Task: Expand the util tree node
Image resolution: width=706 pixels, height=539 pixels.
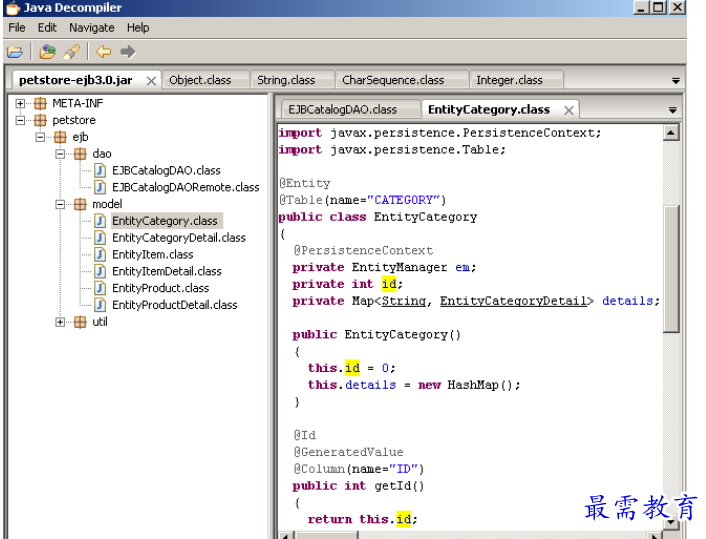Action: coord(60,322)
